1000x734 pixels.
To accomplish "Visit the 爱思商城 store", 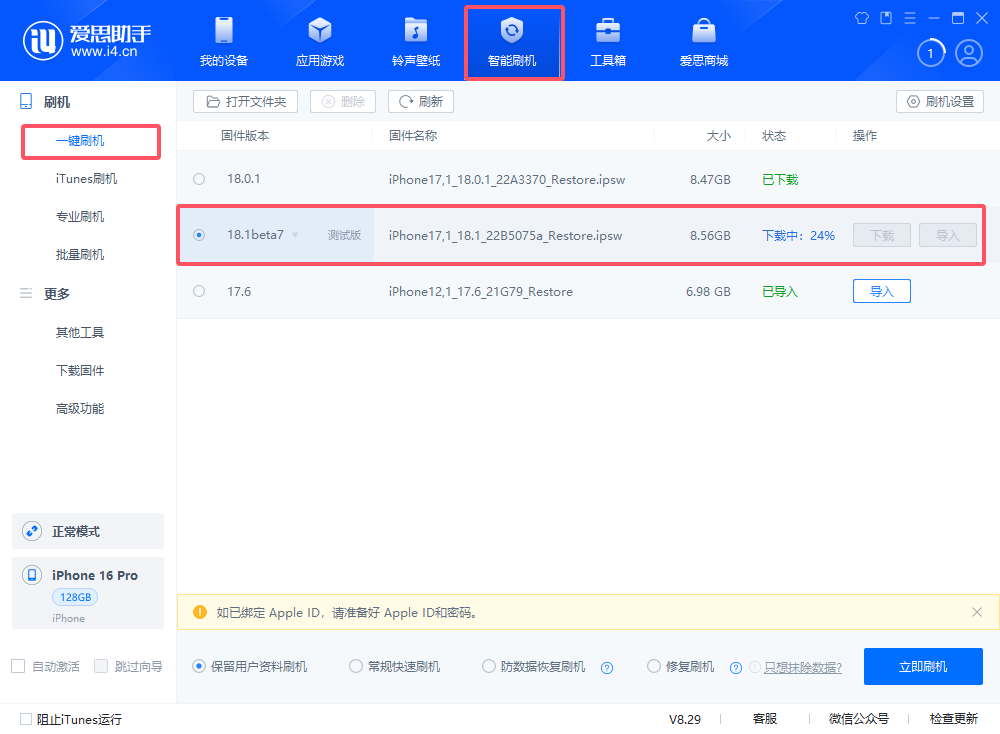I will click(703, 42).
